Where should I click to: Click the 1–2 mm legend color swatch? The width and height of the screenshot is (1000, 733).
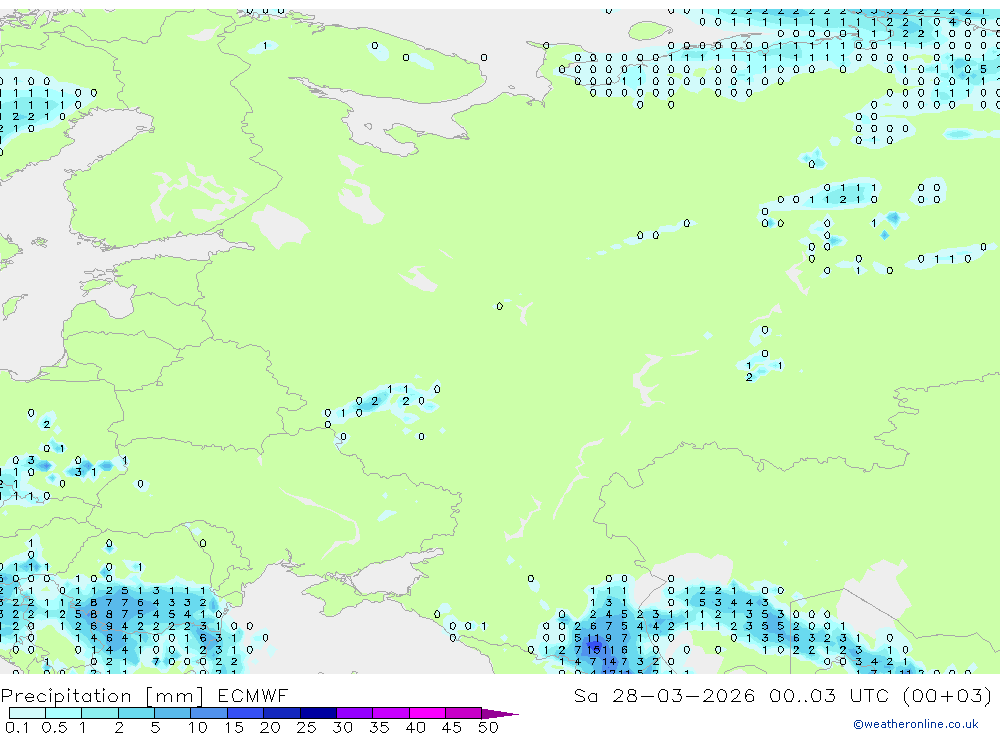(x=99, y=713)
